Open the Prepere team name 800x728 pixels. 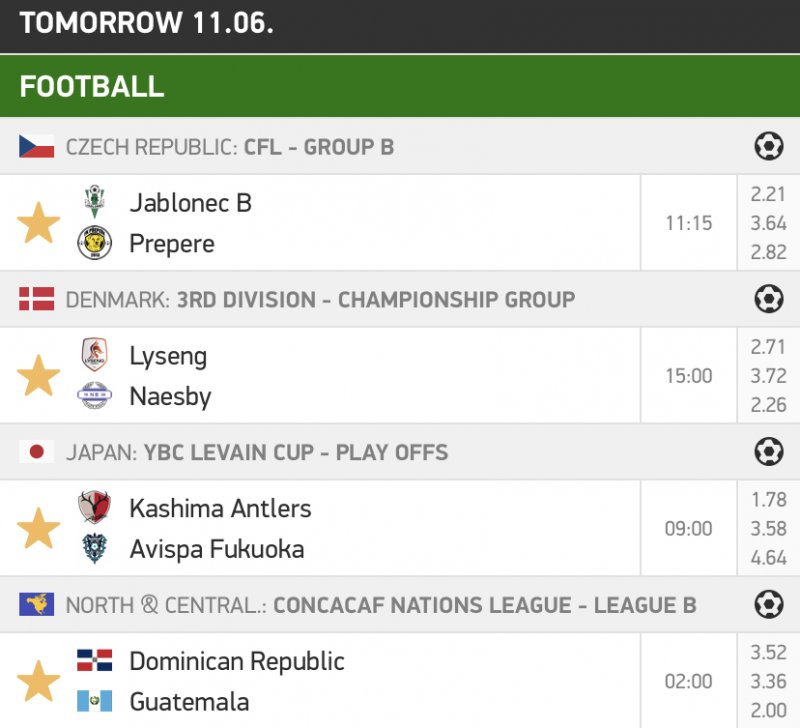pyautogui.click(x=172, y=244)
